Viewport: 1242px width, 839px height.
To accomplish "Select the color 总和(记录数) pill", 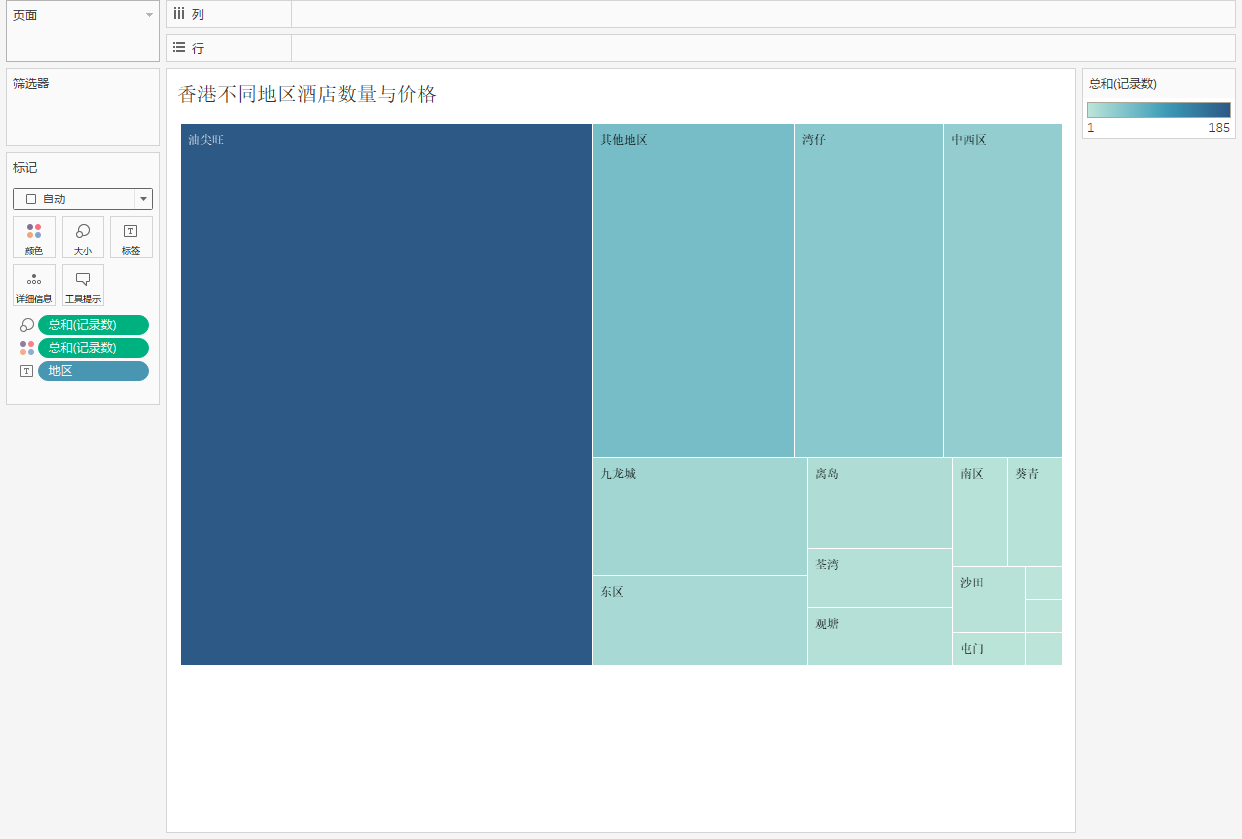I will [93, 348].
